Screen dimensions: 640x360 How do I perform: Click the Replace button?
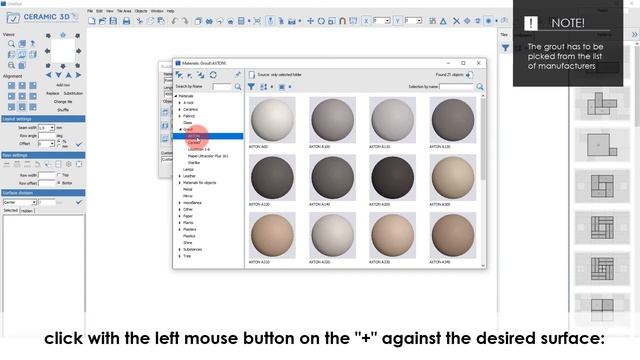point(53,93)
